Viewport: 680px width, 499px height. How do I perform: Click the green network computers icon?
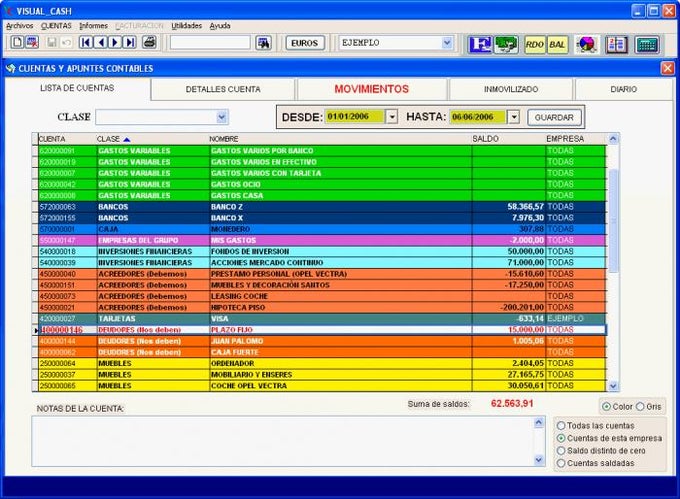tap(506, 44)
